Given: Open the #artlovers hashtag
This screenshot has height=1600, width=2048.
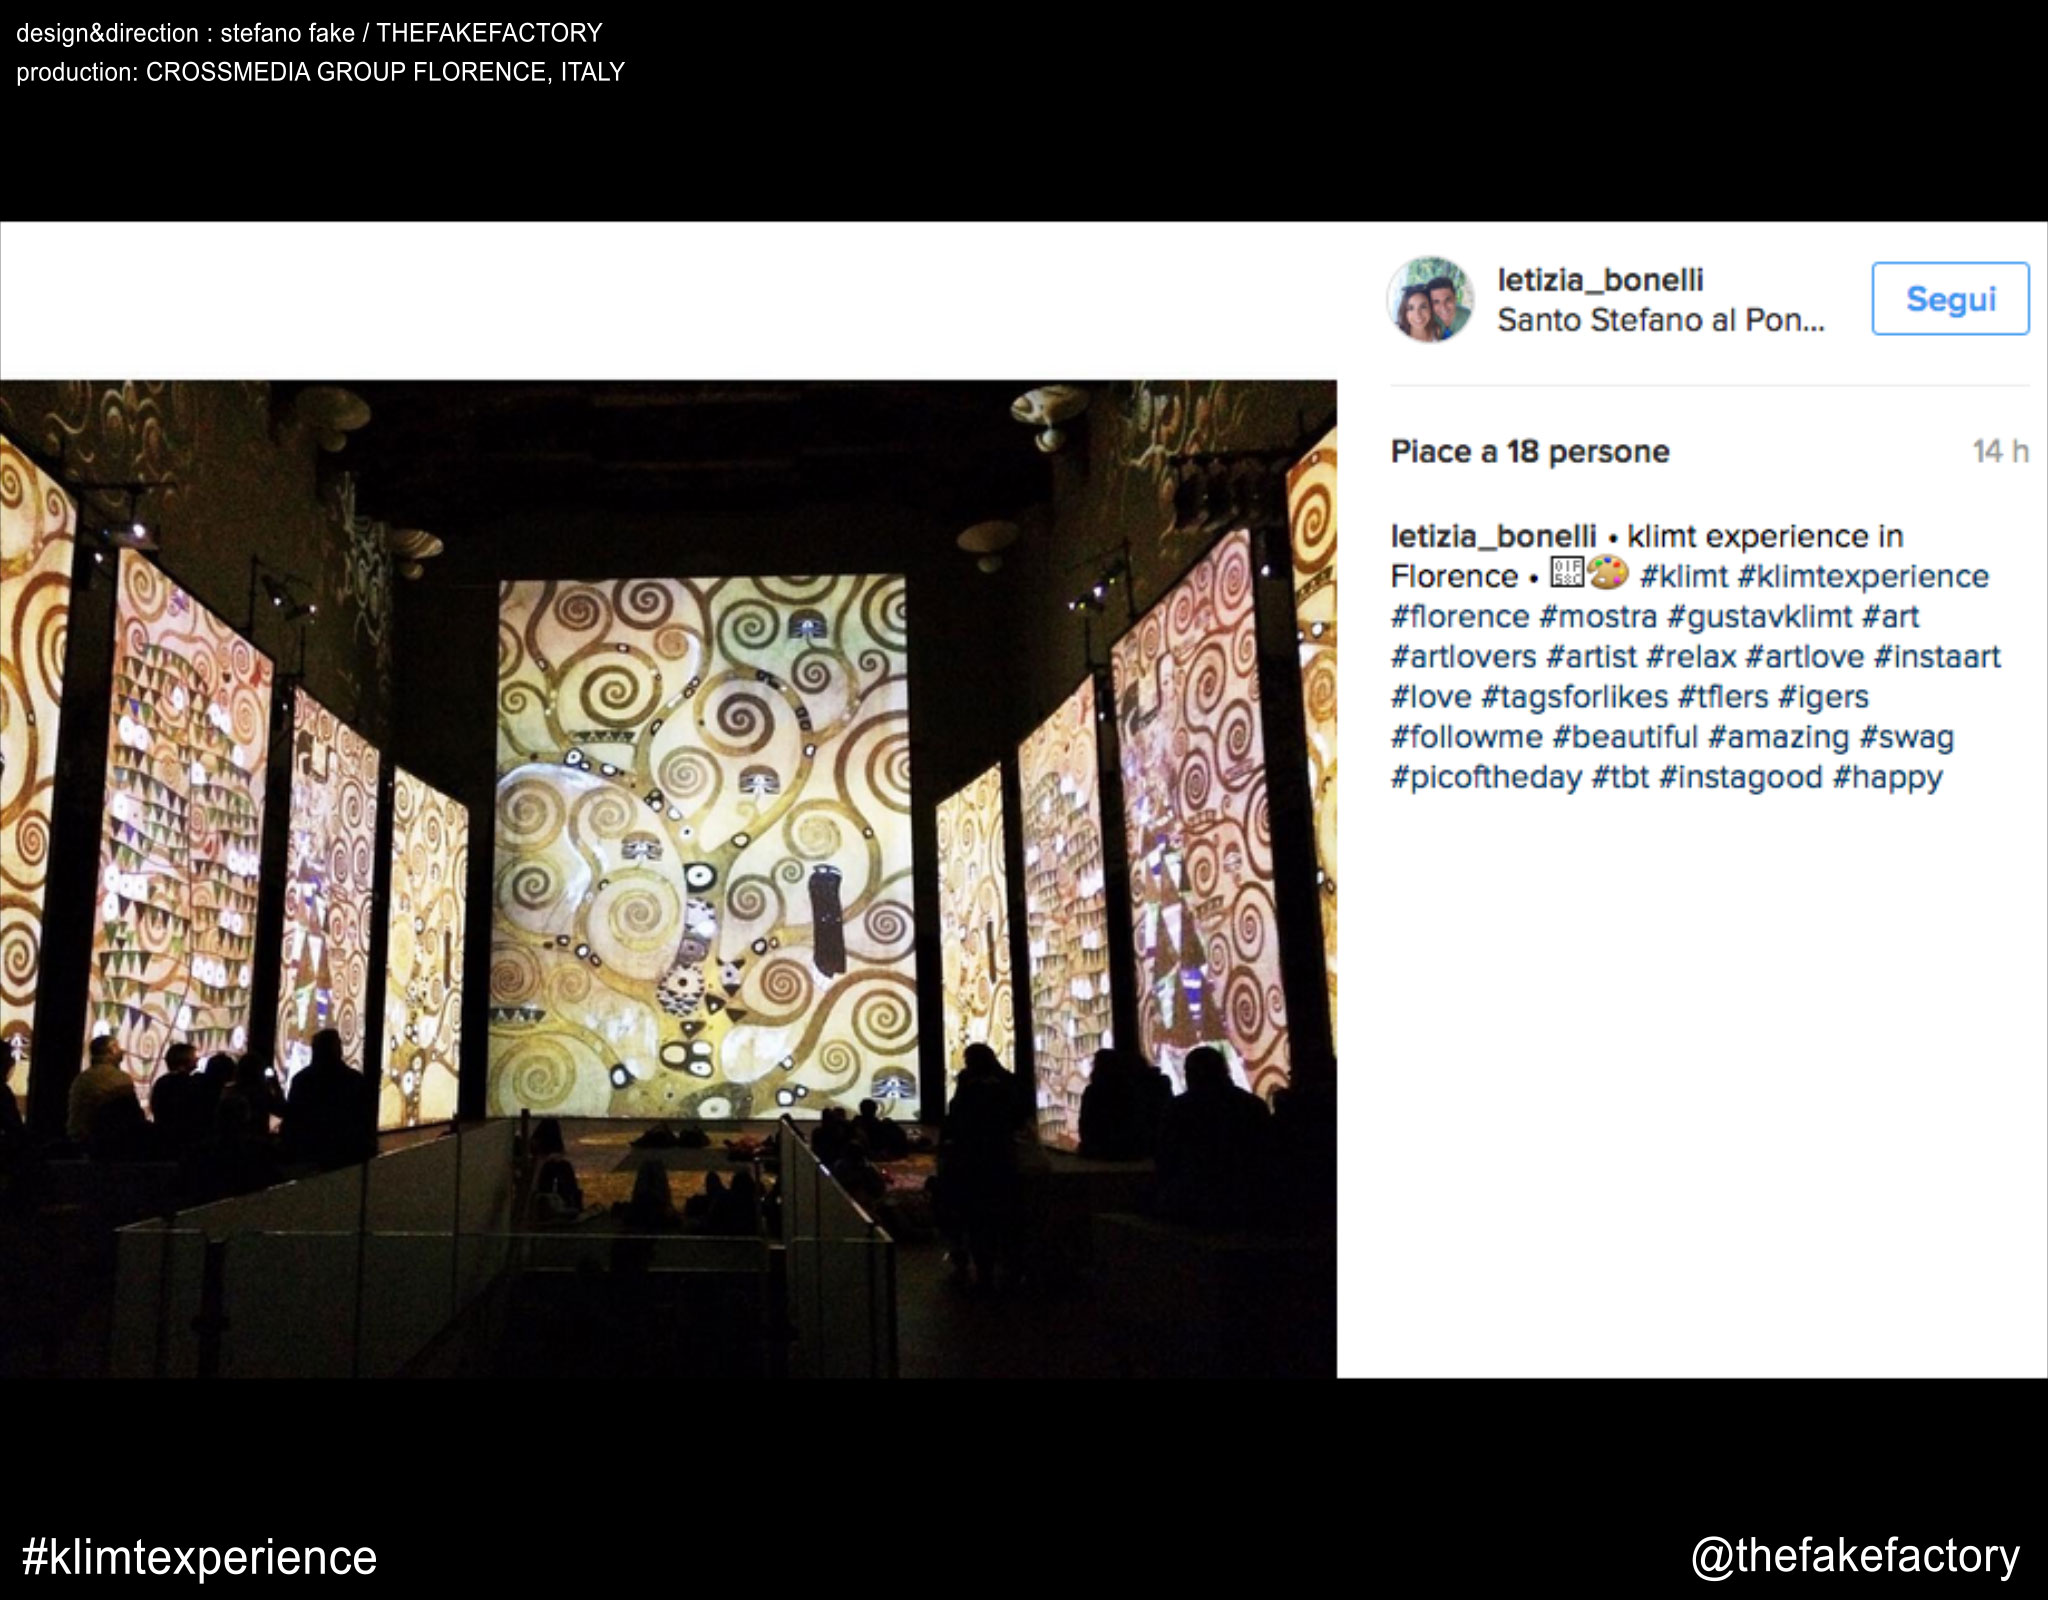Looking at the screenshot, I should click(x=1463, y=657).
